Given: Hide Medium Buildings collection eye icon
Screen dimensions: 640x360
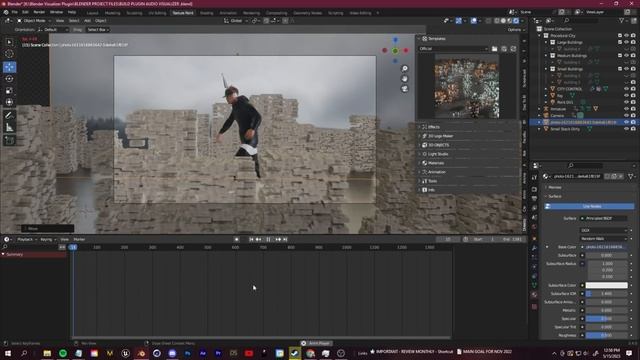Looking at the screenshot, I should [x=627, y=56].
